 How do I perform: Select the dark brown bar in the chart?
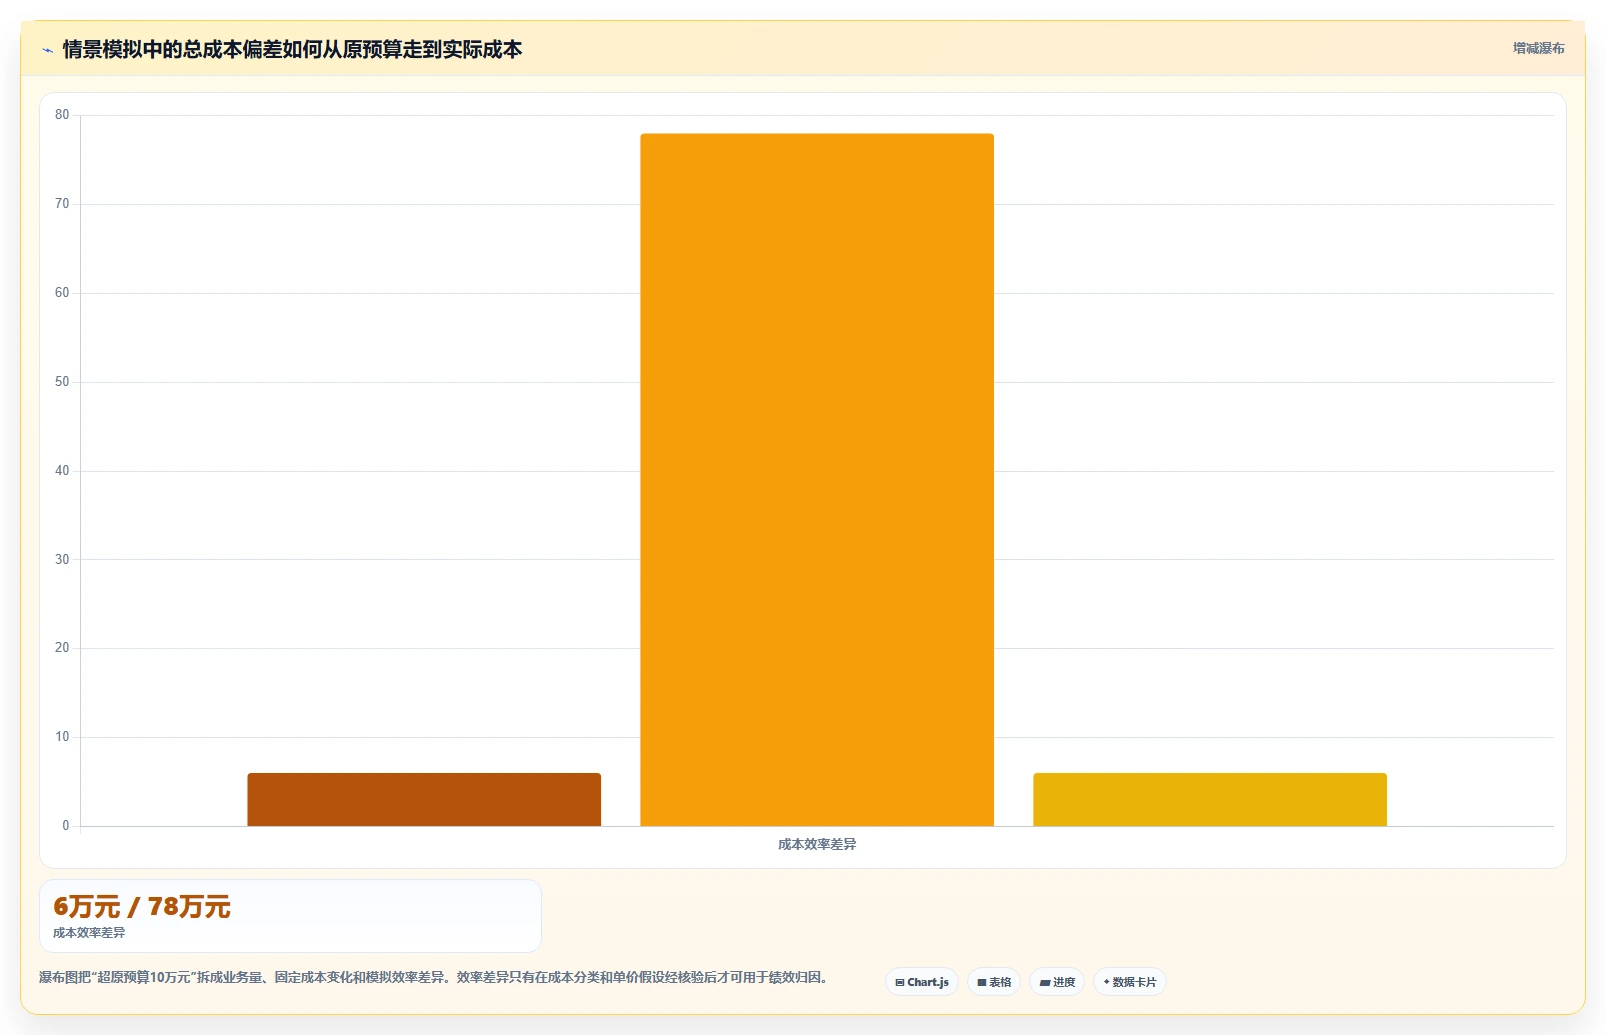click(424, 799)
